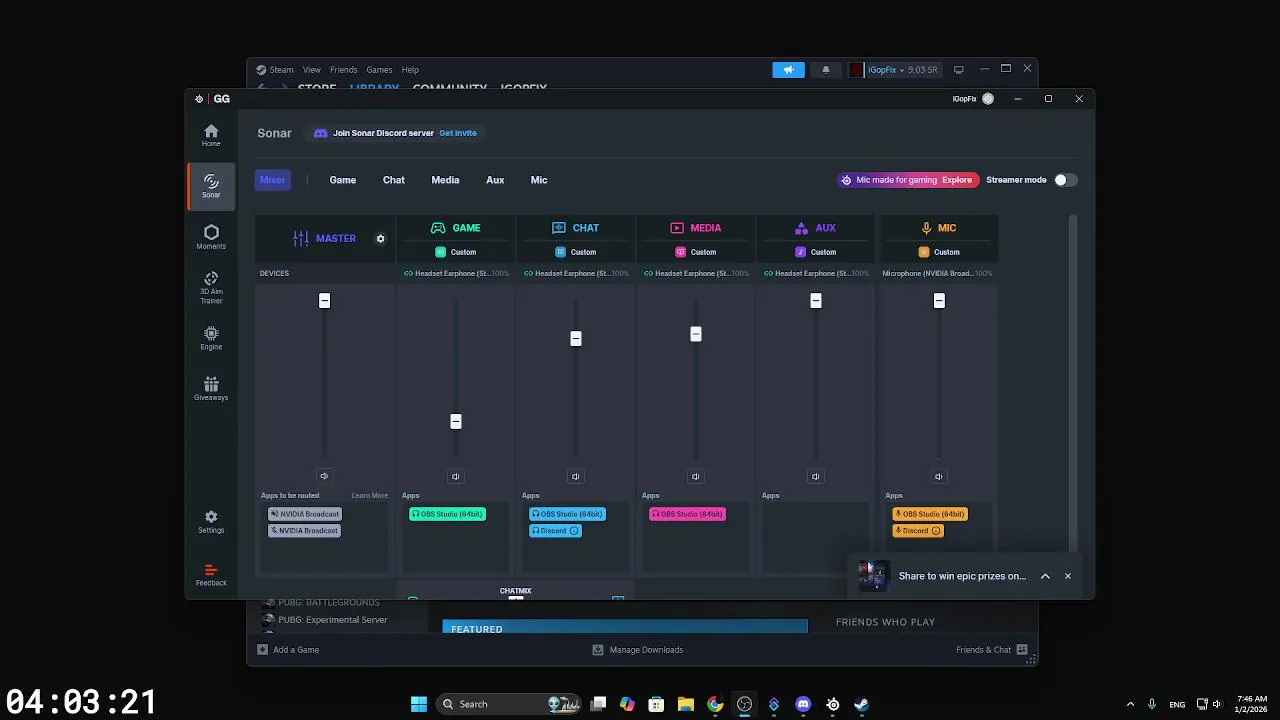Click Add a Game in Steam
The height and width of the screenshot is (720, 1280).
pos(288,650)
